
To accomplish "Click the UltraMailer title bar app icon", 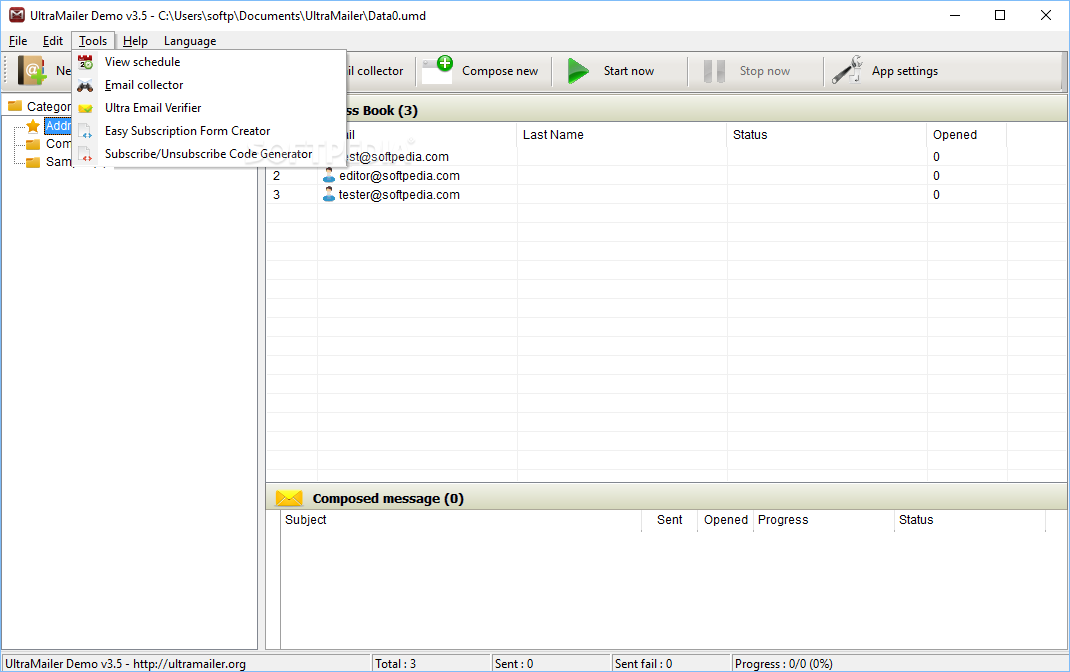I will (x=16, y=15).
